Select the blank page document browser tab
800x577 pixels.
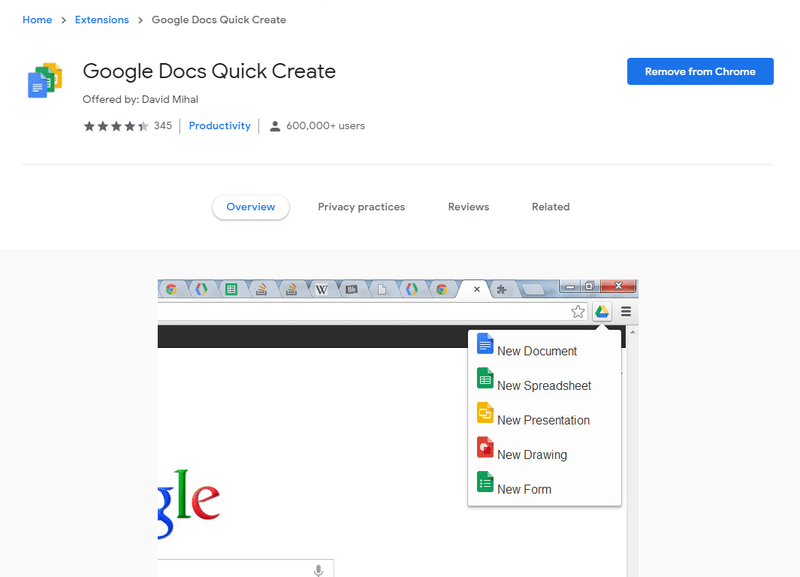382,289
